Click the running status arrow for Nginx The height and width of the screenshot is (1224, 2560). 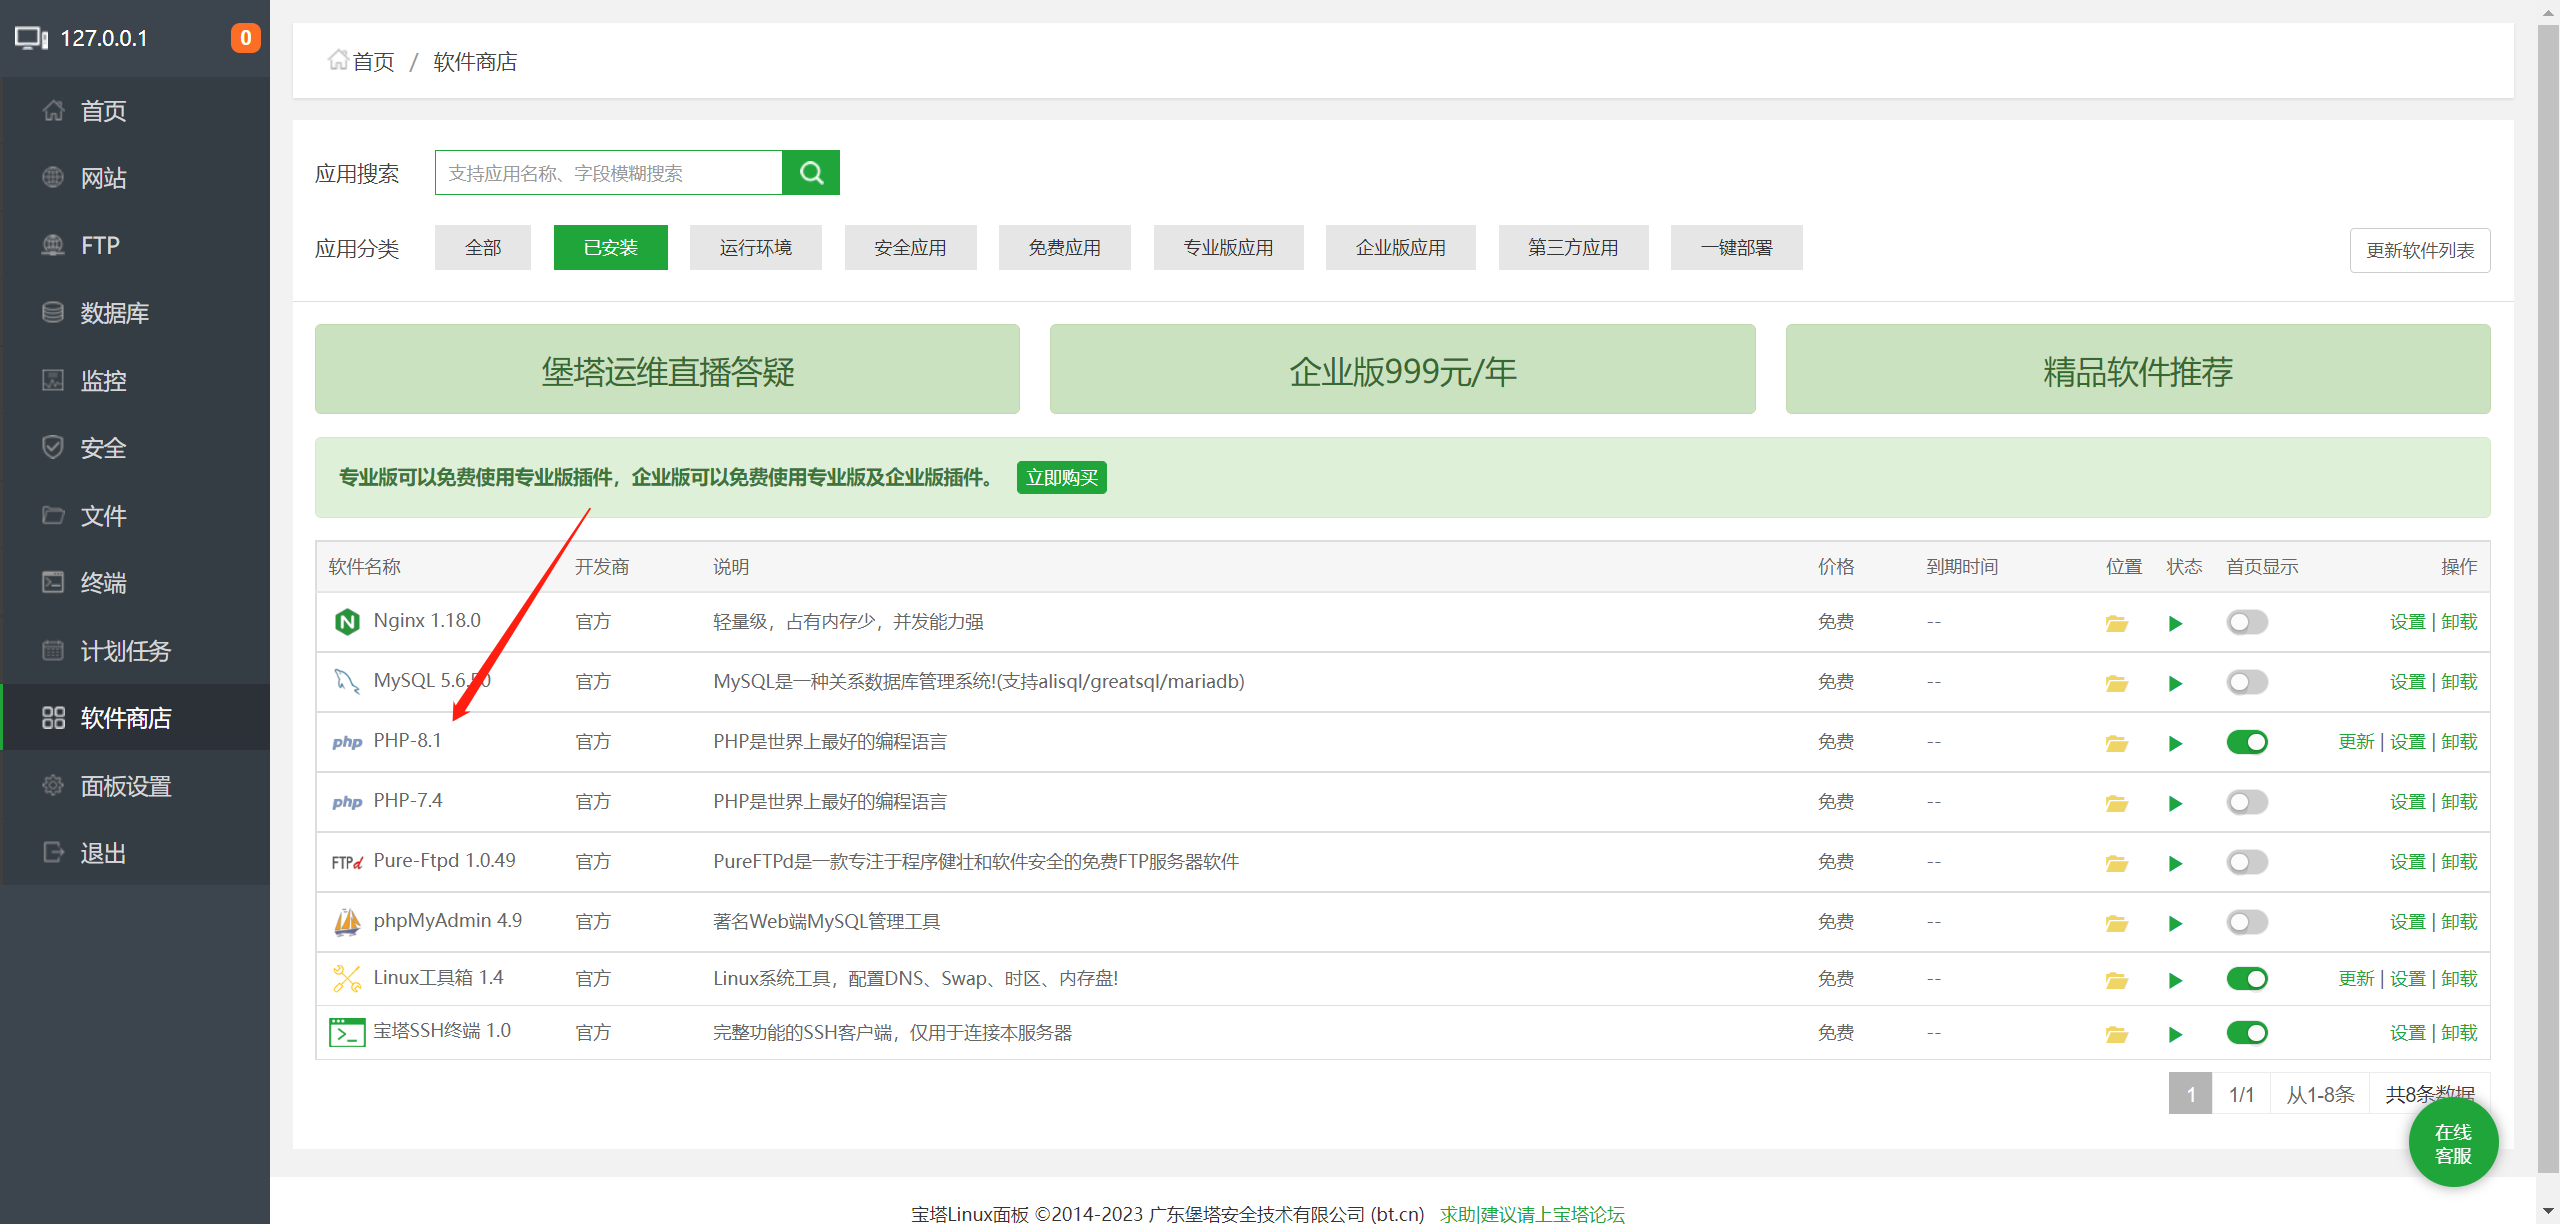click(2175, 623)
